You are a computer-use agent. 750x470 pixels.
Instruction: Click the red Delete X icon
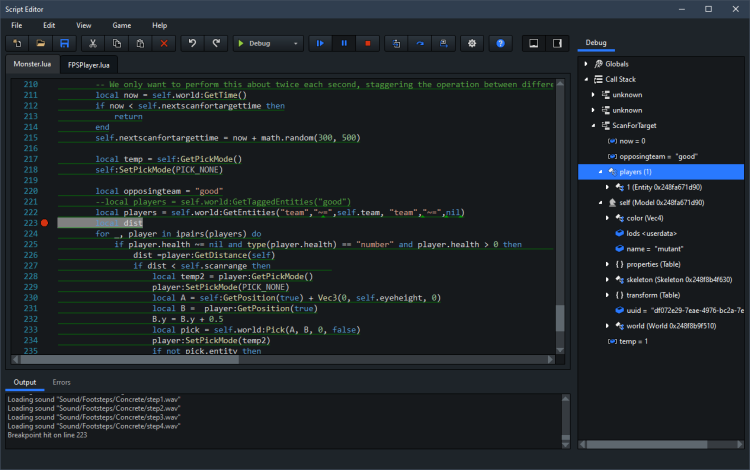[x=164, y=44]
